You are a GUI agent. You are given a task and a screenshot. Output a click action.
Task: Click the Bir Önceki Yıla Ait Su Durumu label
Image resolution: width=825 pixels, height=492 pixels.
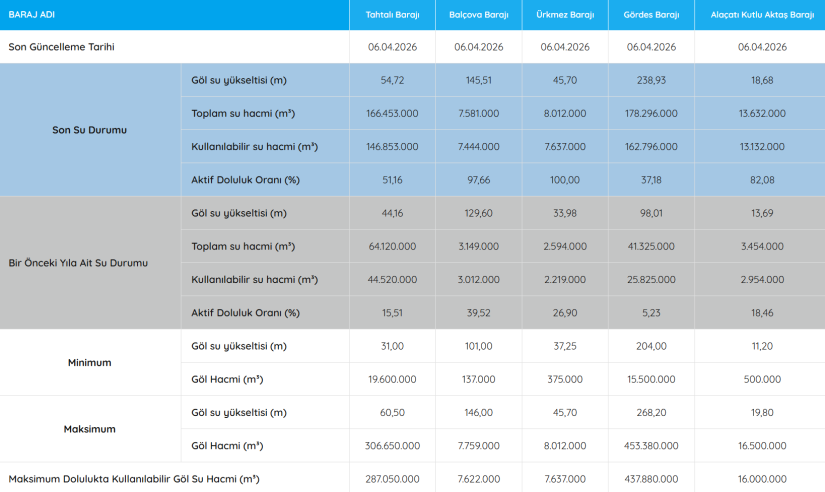point(90,263)
